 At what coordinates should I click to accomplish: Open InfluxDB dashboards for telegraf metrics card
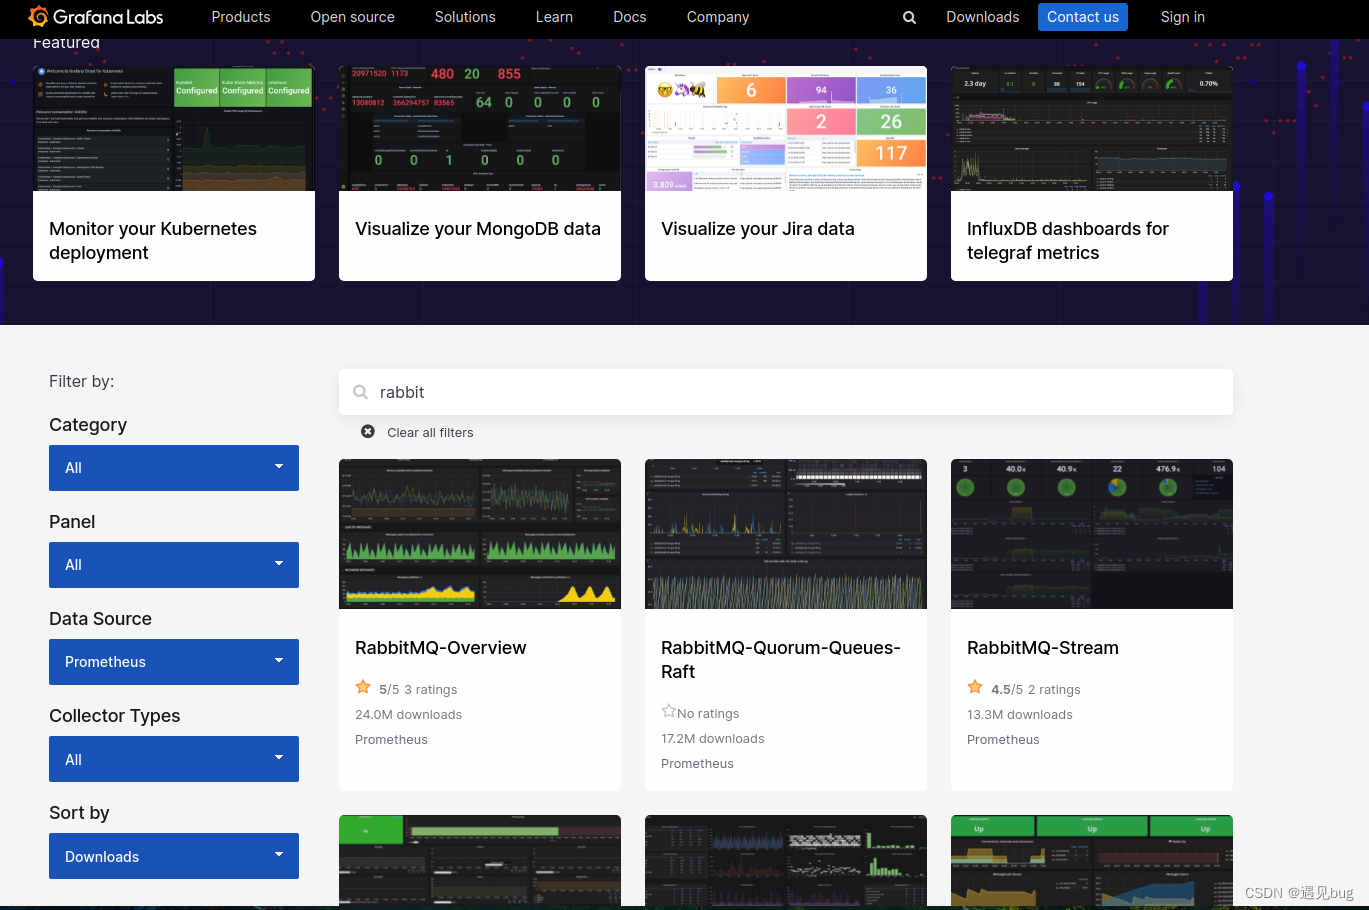tap(1092, 173)
